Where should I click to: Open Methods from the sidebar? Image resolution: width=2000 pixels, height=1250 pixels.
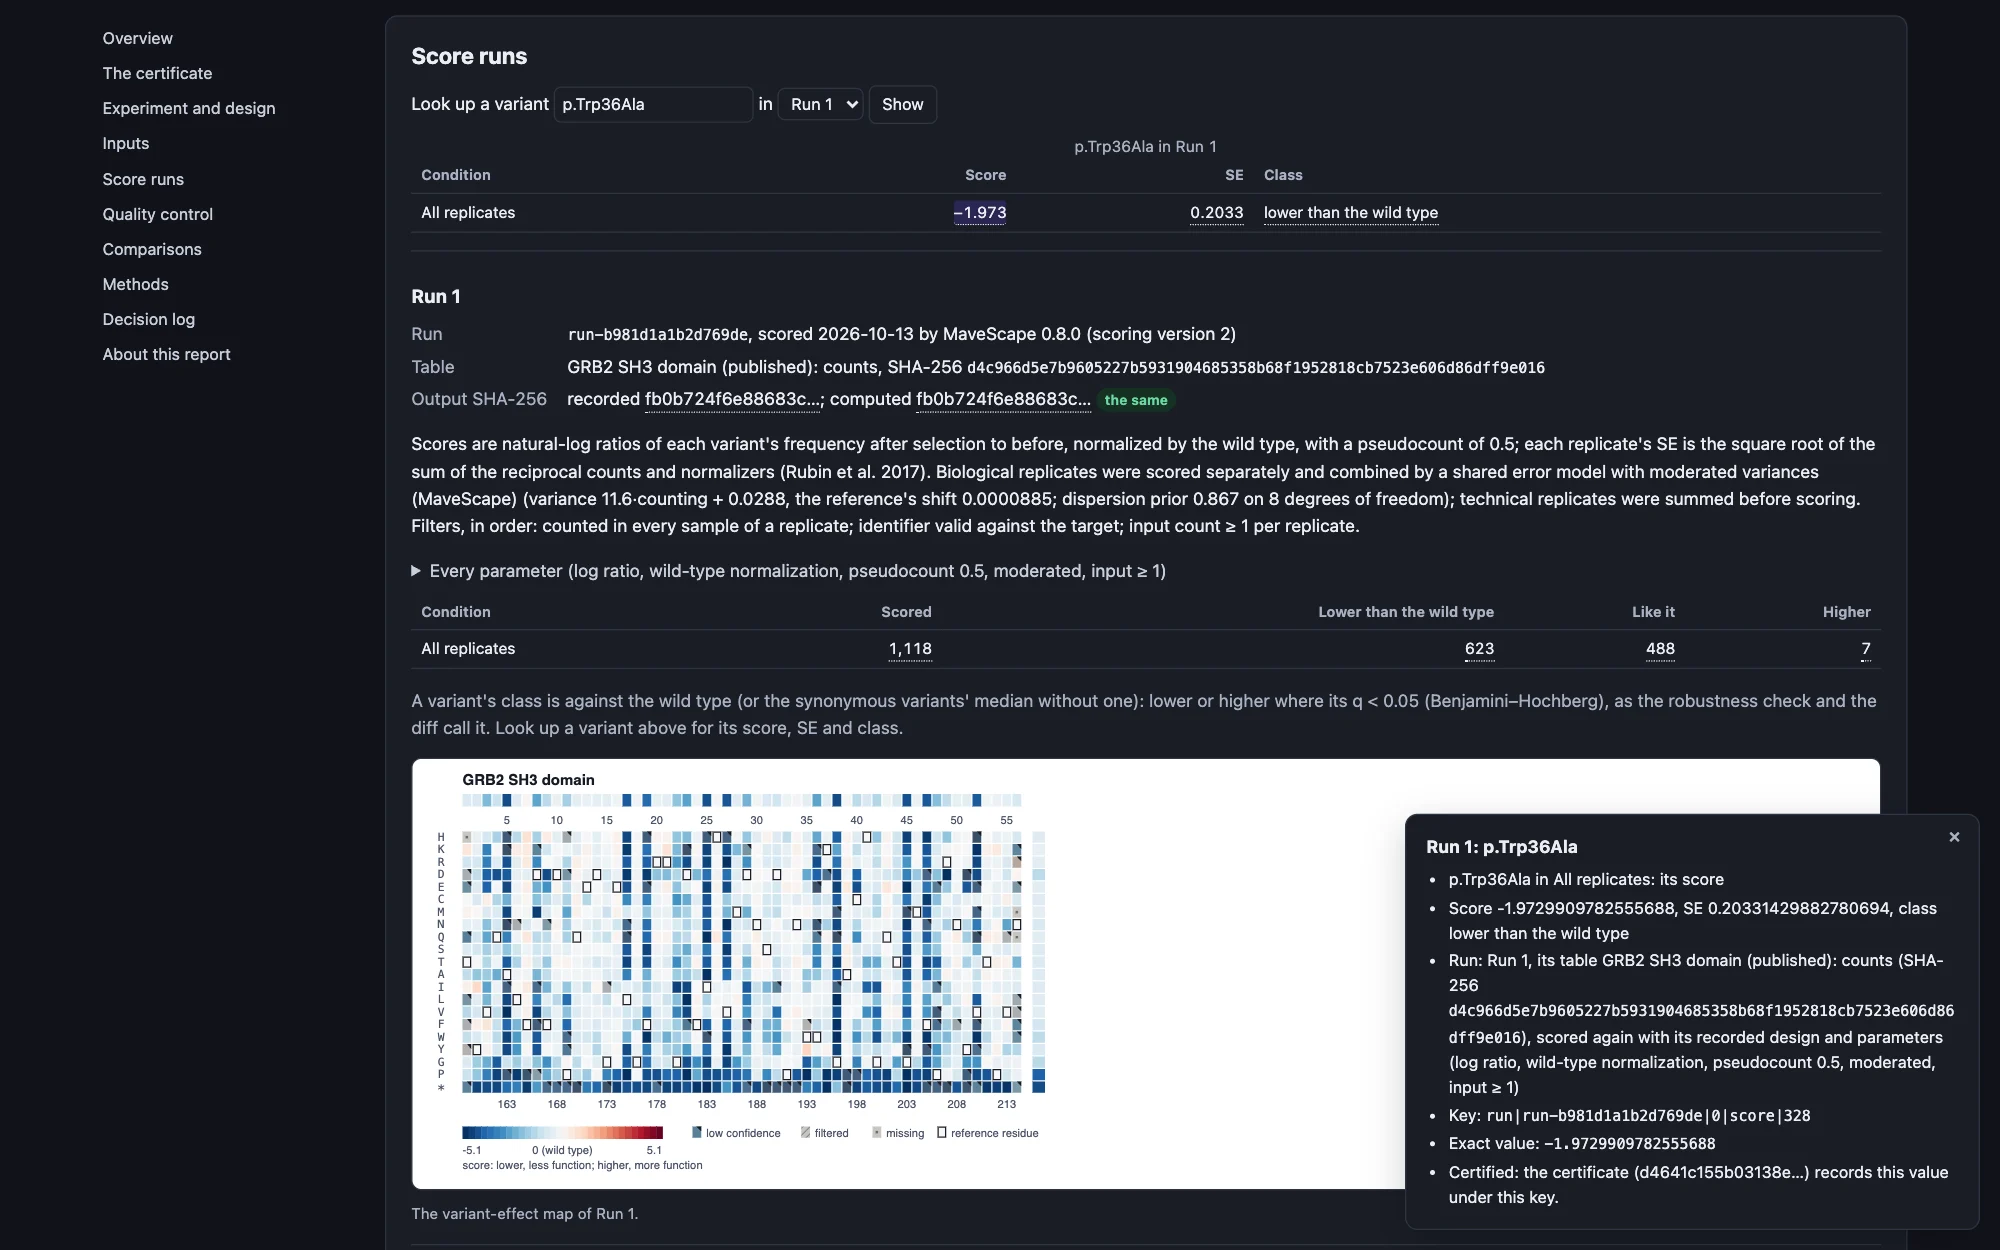[x=135, y=284]
